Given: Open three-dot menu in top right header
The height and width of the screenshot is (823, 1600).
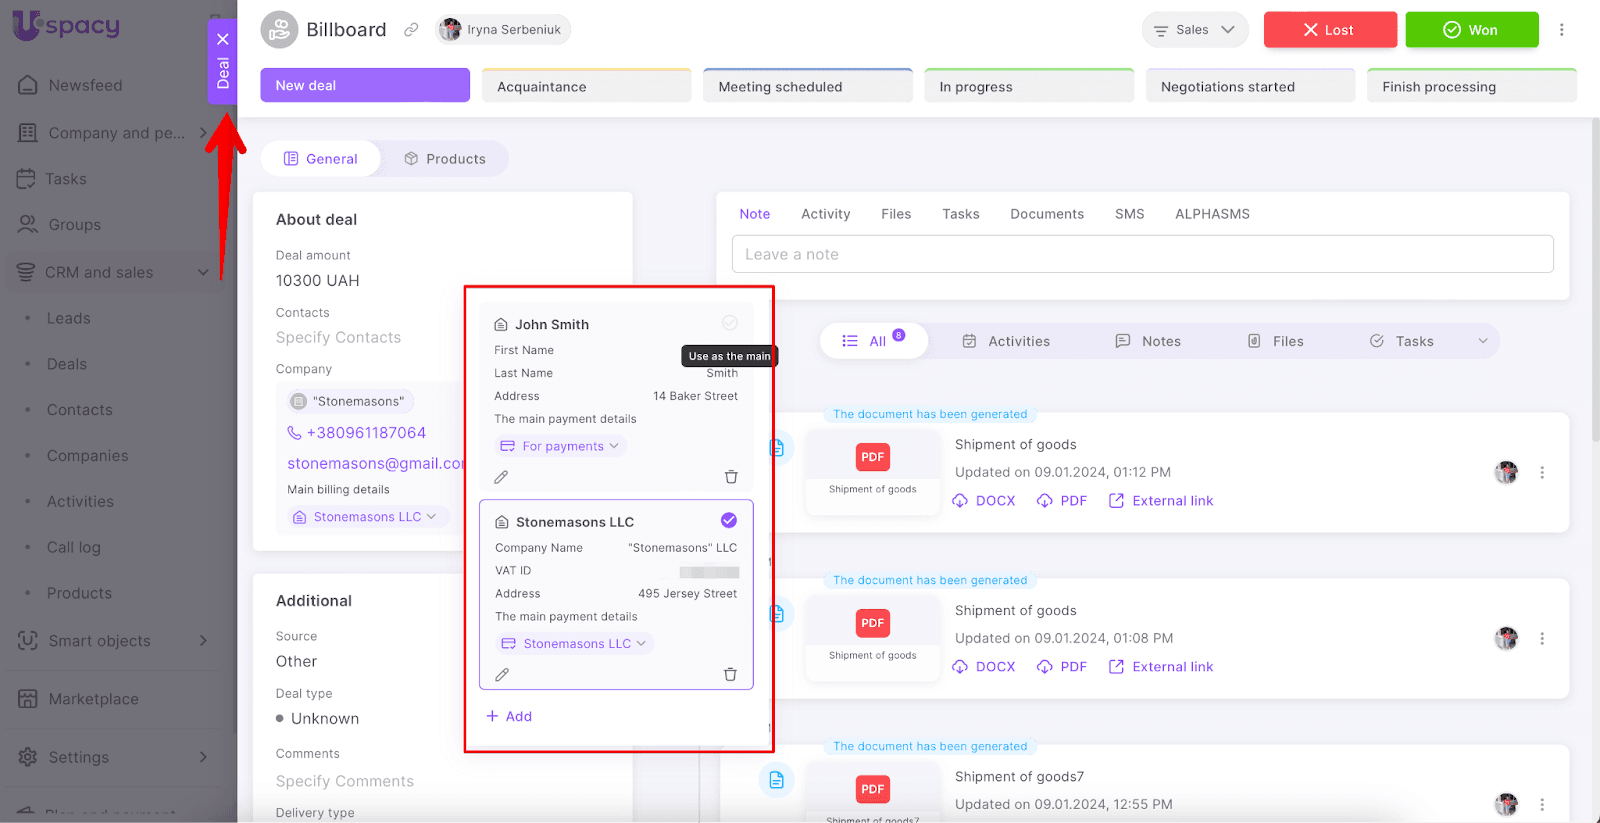Looking at the screenshot, I should click(1561, 30).
